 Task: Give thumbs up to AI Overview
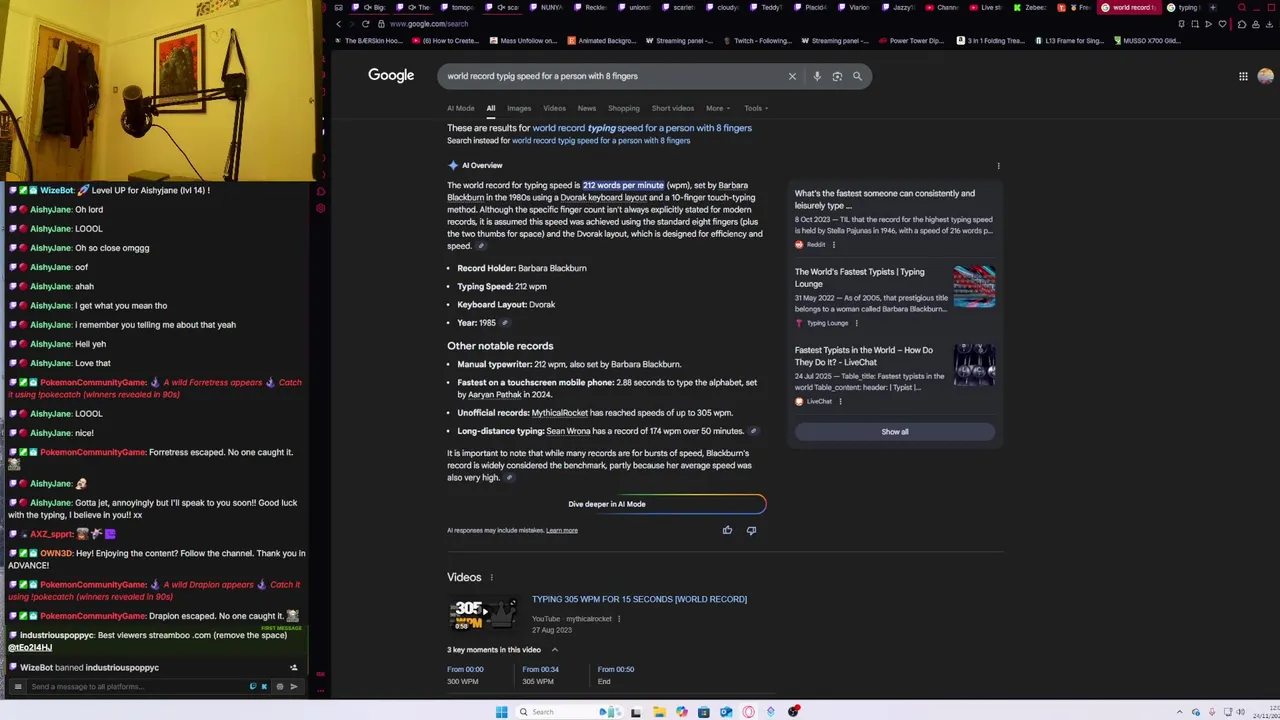(x=727, y=530)
